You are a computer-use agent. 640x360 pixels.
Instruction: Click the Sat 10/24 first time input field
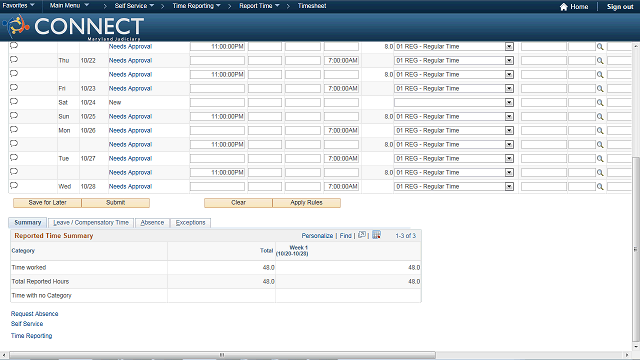[x=217, y=102]
